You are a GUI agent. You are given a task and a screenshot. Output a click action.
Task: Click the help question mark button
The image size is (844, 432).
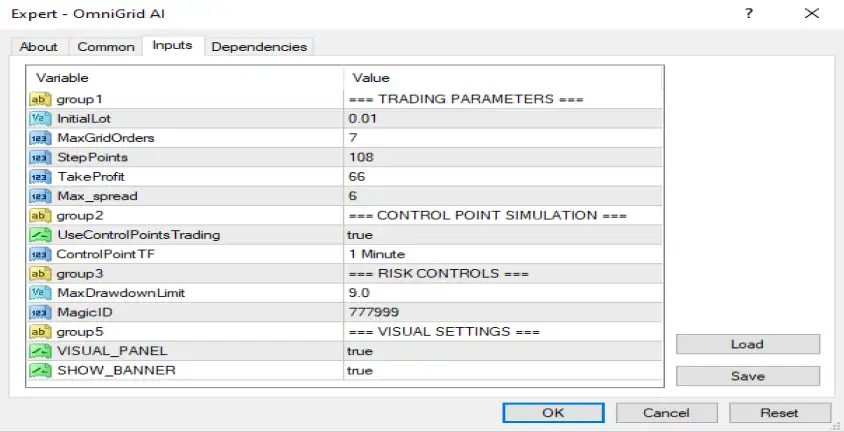tap(748, 15)
